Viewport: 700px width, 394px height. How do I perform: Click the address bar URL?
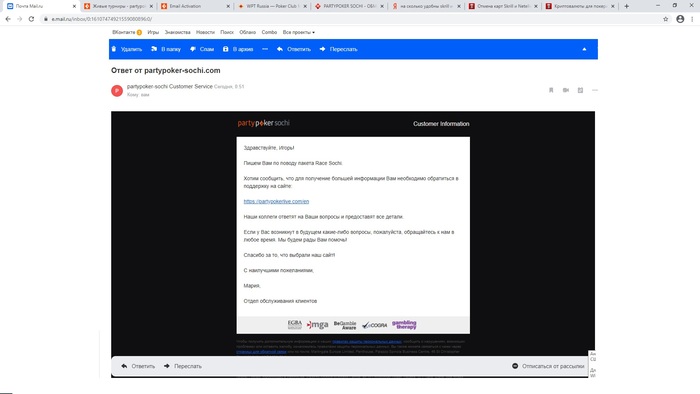[102, 19]
